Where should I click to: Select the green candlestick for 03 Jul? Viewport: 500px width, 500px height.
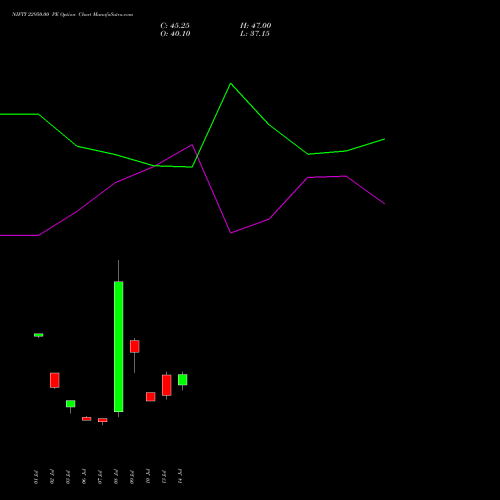(x=71, y=404)
